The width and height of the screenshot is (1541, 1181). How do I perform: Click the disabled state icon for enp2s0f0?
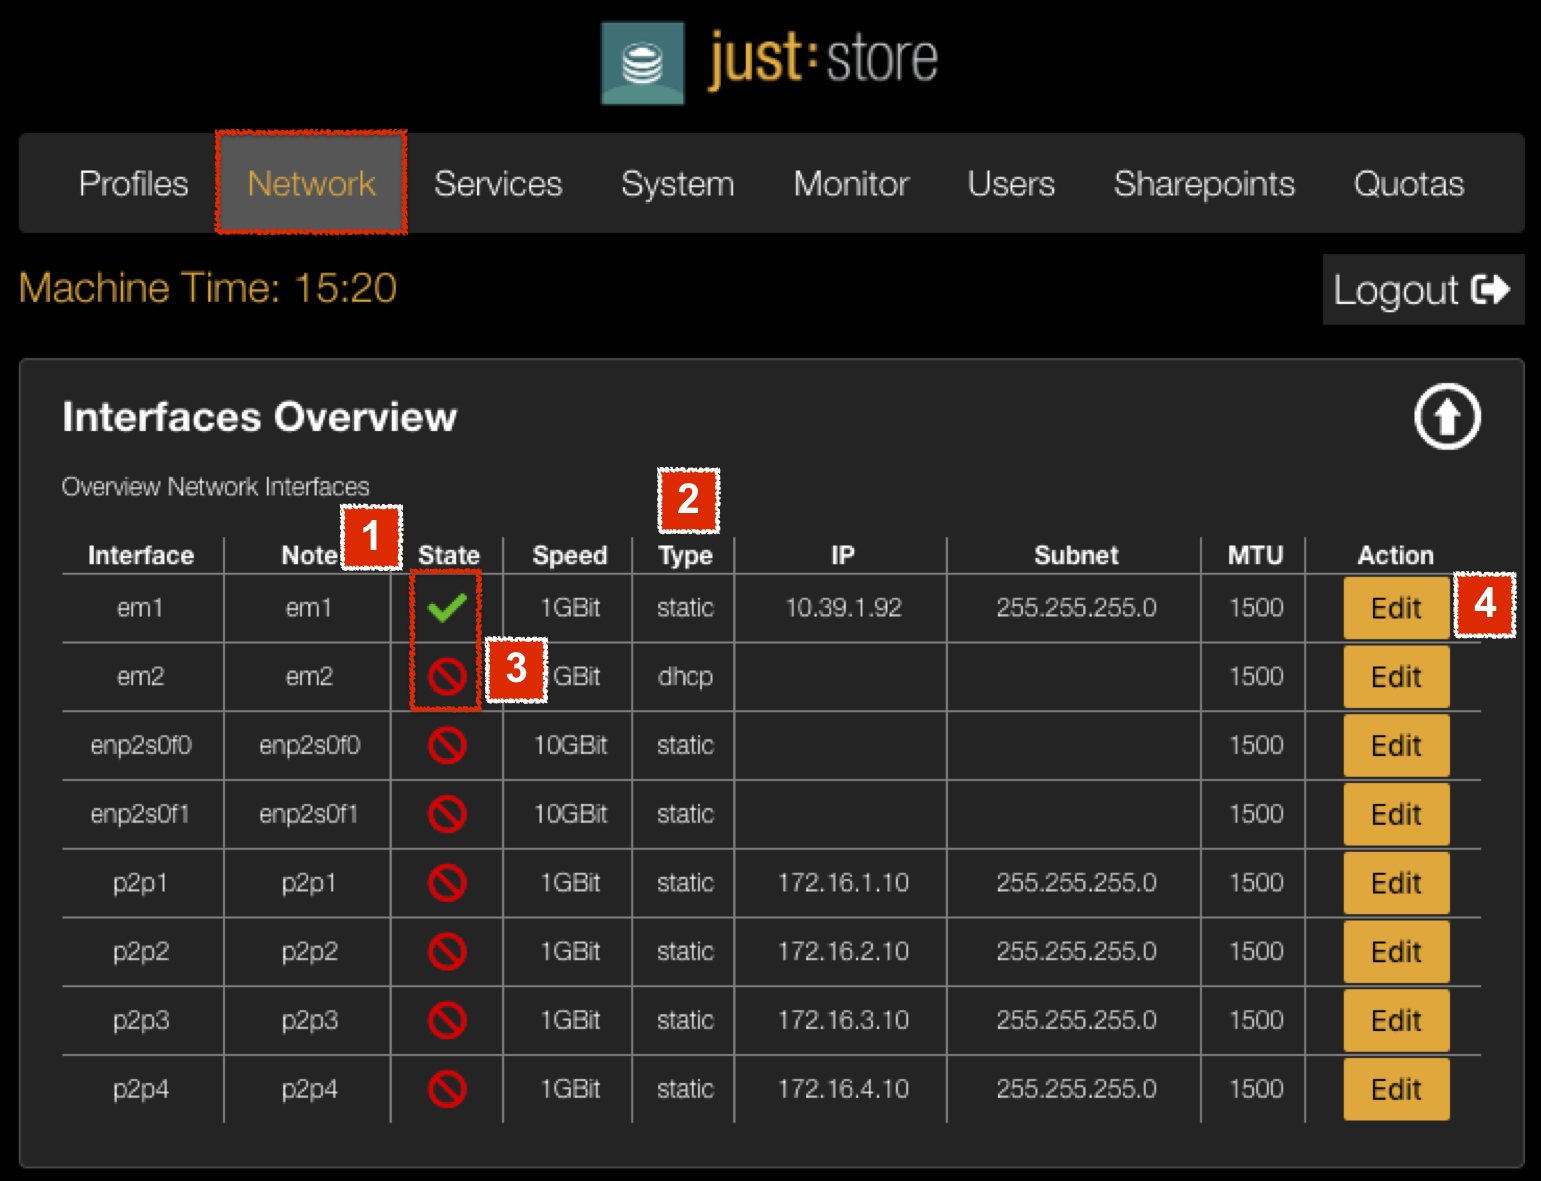447,745
